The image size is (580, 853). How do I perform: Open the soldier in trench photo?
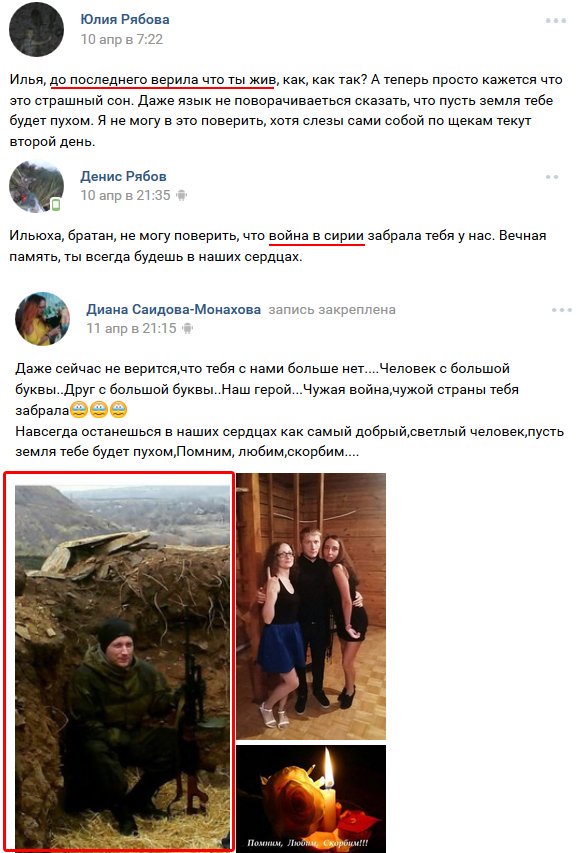pyautogui.click(x=122, y=660)
